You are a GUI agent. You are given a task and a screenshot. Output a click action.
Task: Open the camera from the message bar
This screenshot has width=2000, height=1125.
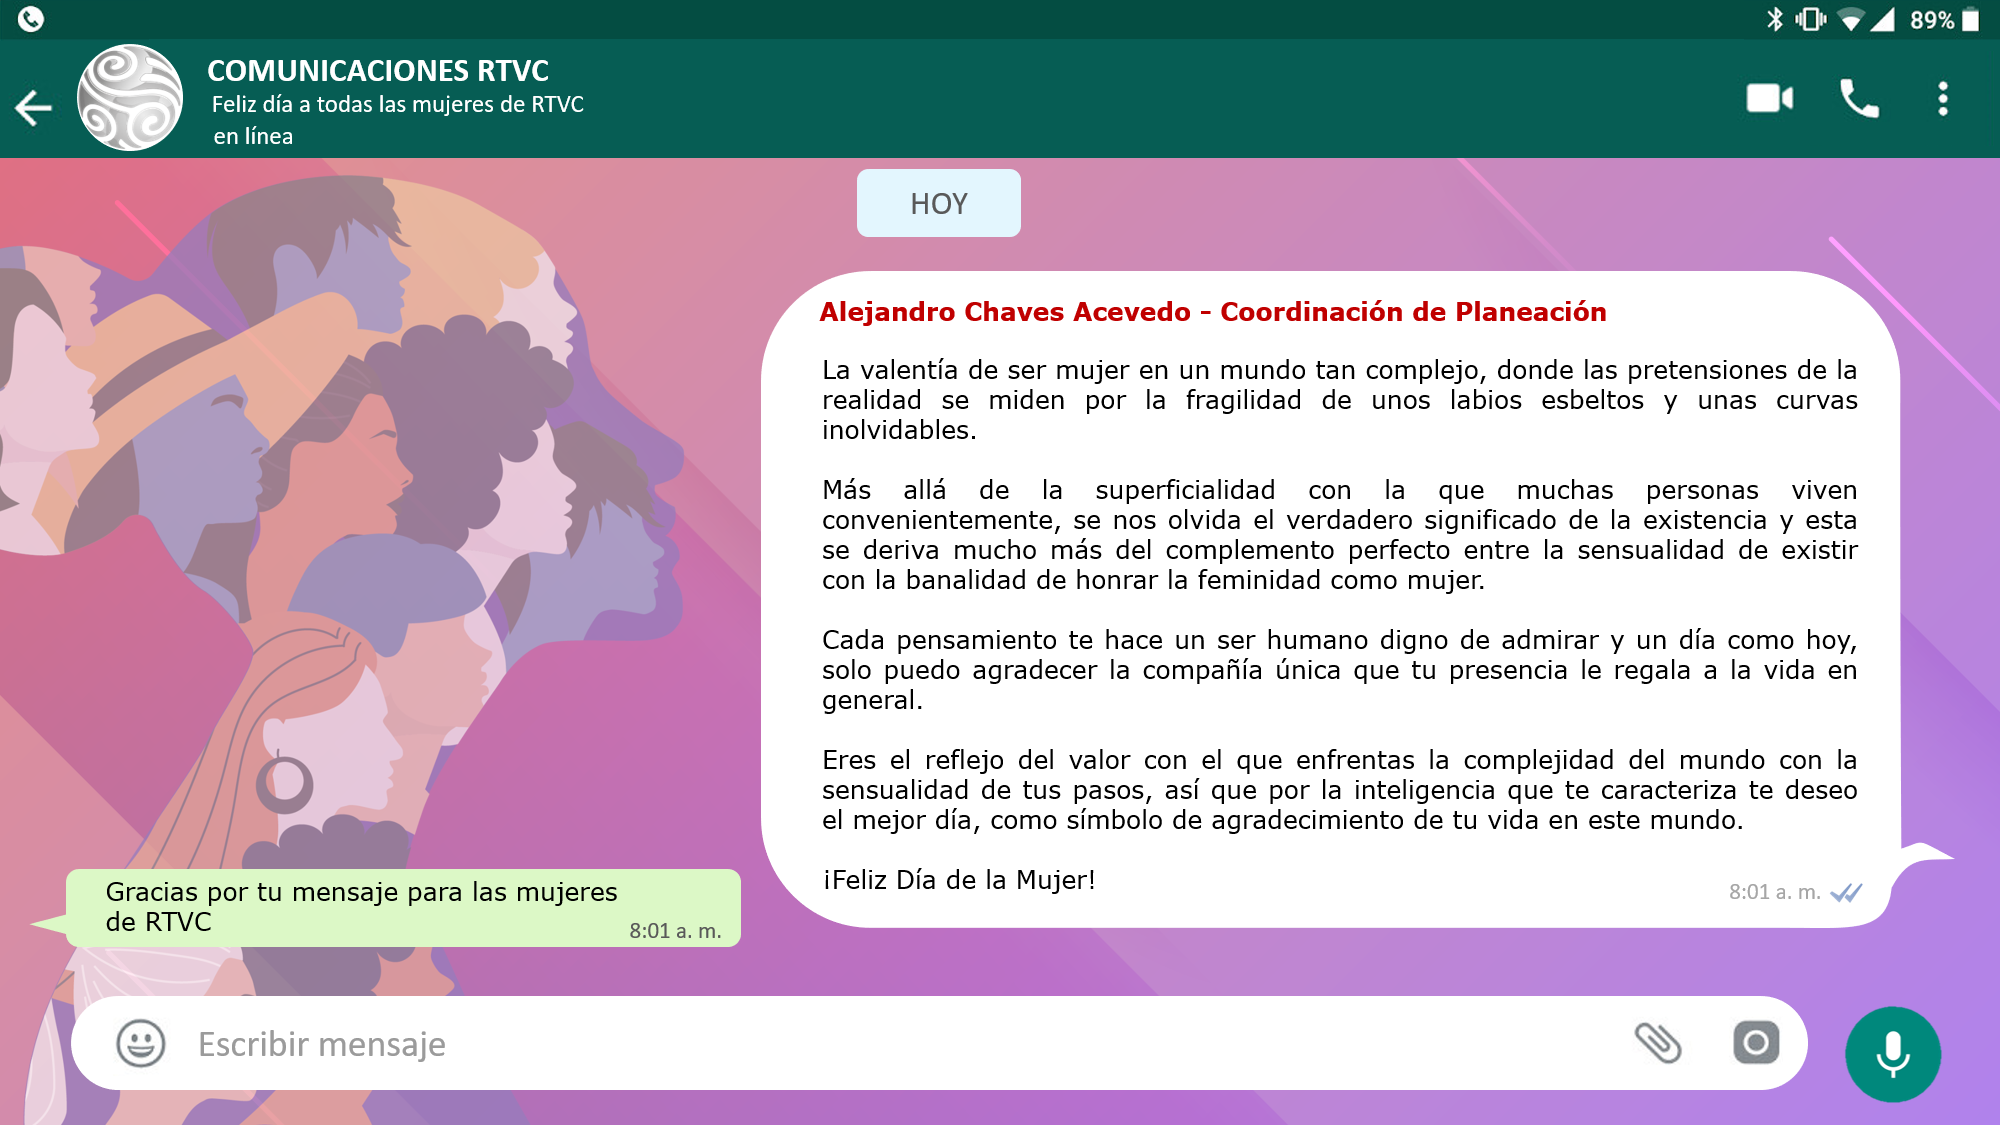pos(1756,1043)
